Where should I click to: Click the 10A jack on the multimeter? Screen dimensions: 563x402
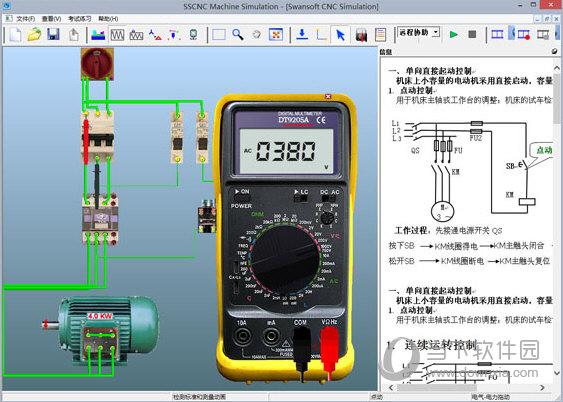pos(242,337)
